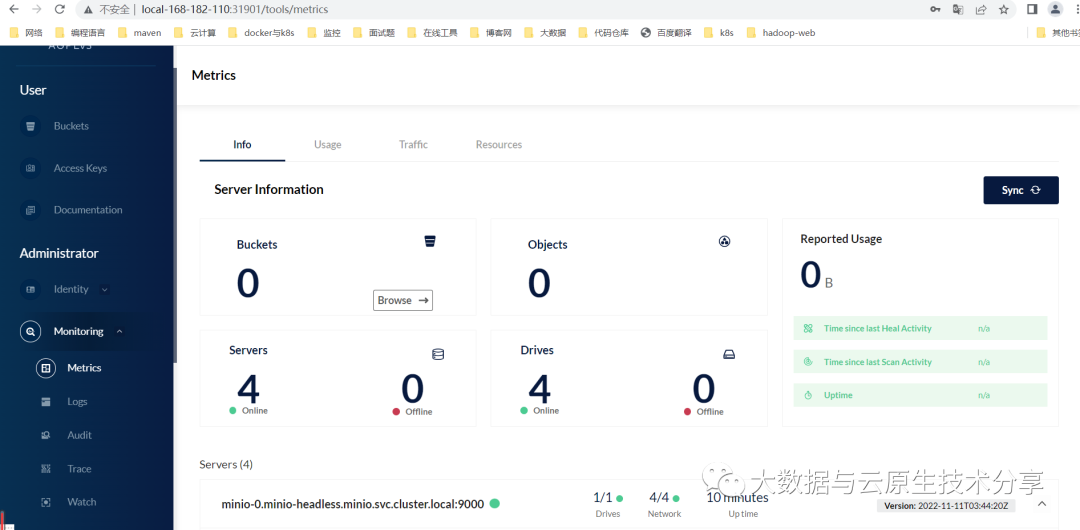This screenshot has height=530, width=1080.
Task: Click the Servers (4) heading
Action: pos(226,465)
